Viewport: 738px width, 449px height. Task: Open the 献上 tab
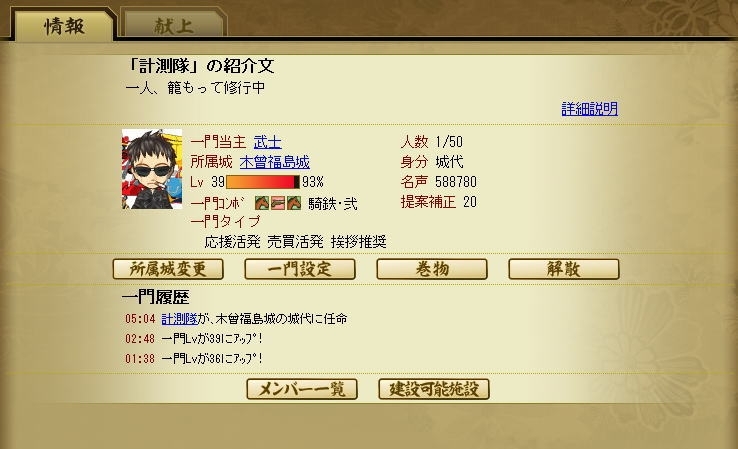(x=174, y=25)
